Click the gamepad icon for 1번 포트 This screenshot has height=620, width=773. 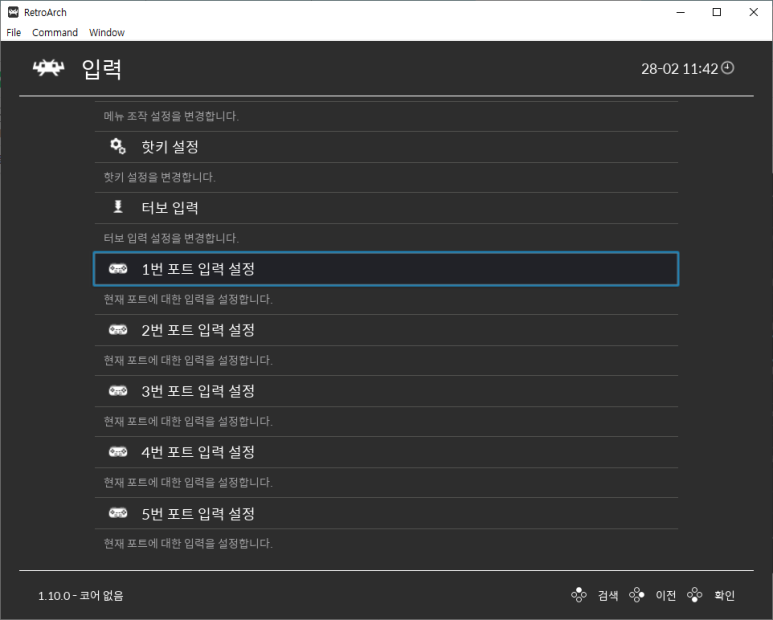[x=118, y=269]
